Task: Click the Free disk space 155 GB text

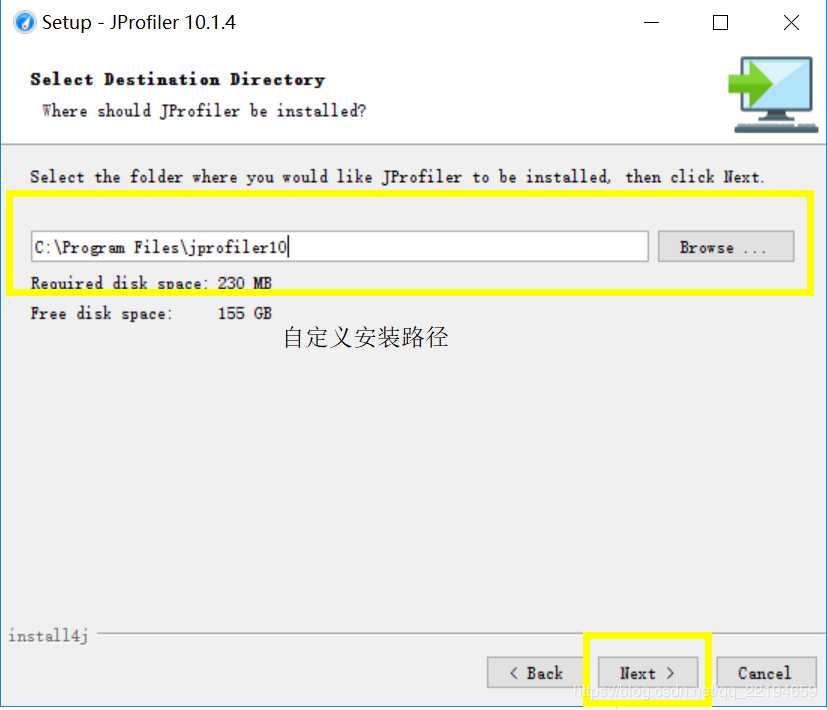Action: (151, 313)
